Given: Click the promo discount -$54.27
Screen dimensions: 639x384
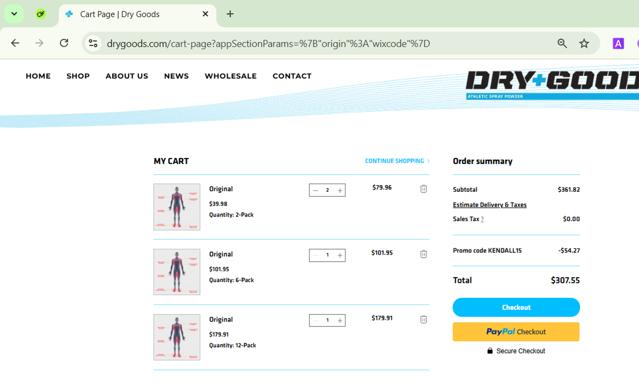Looking at the screenshot, I should (x=569, y=250).
